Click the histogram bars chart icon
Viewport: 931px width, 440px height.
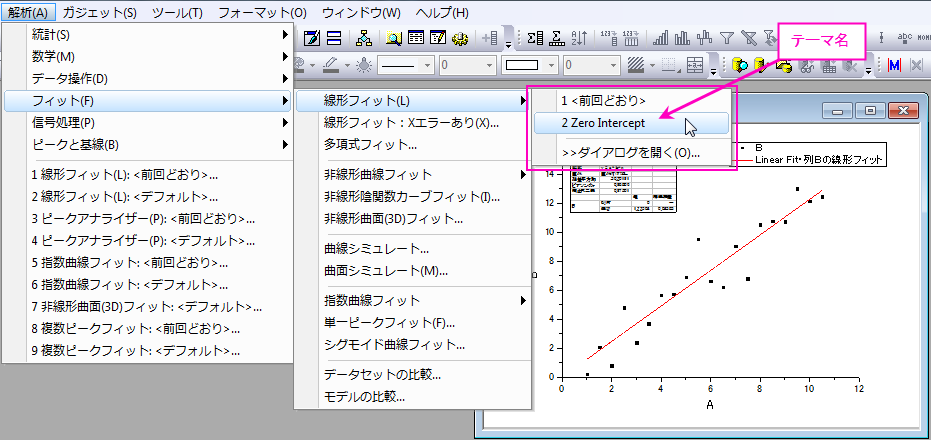click(682, 39)
